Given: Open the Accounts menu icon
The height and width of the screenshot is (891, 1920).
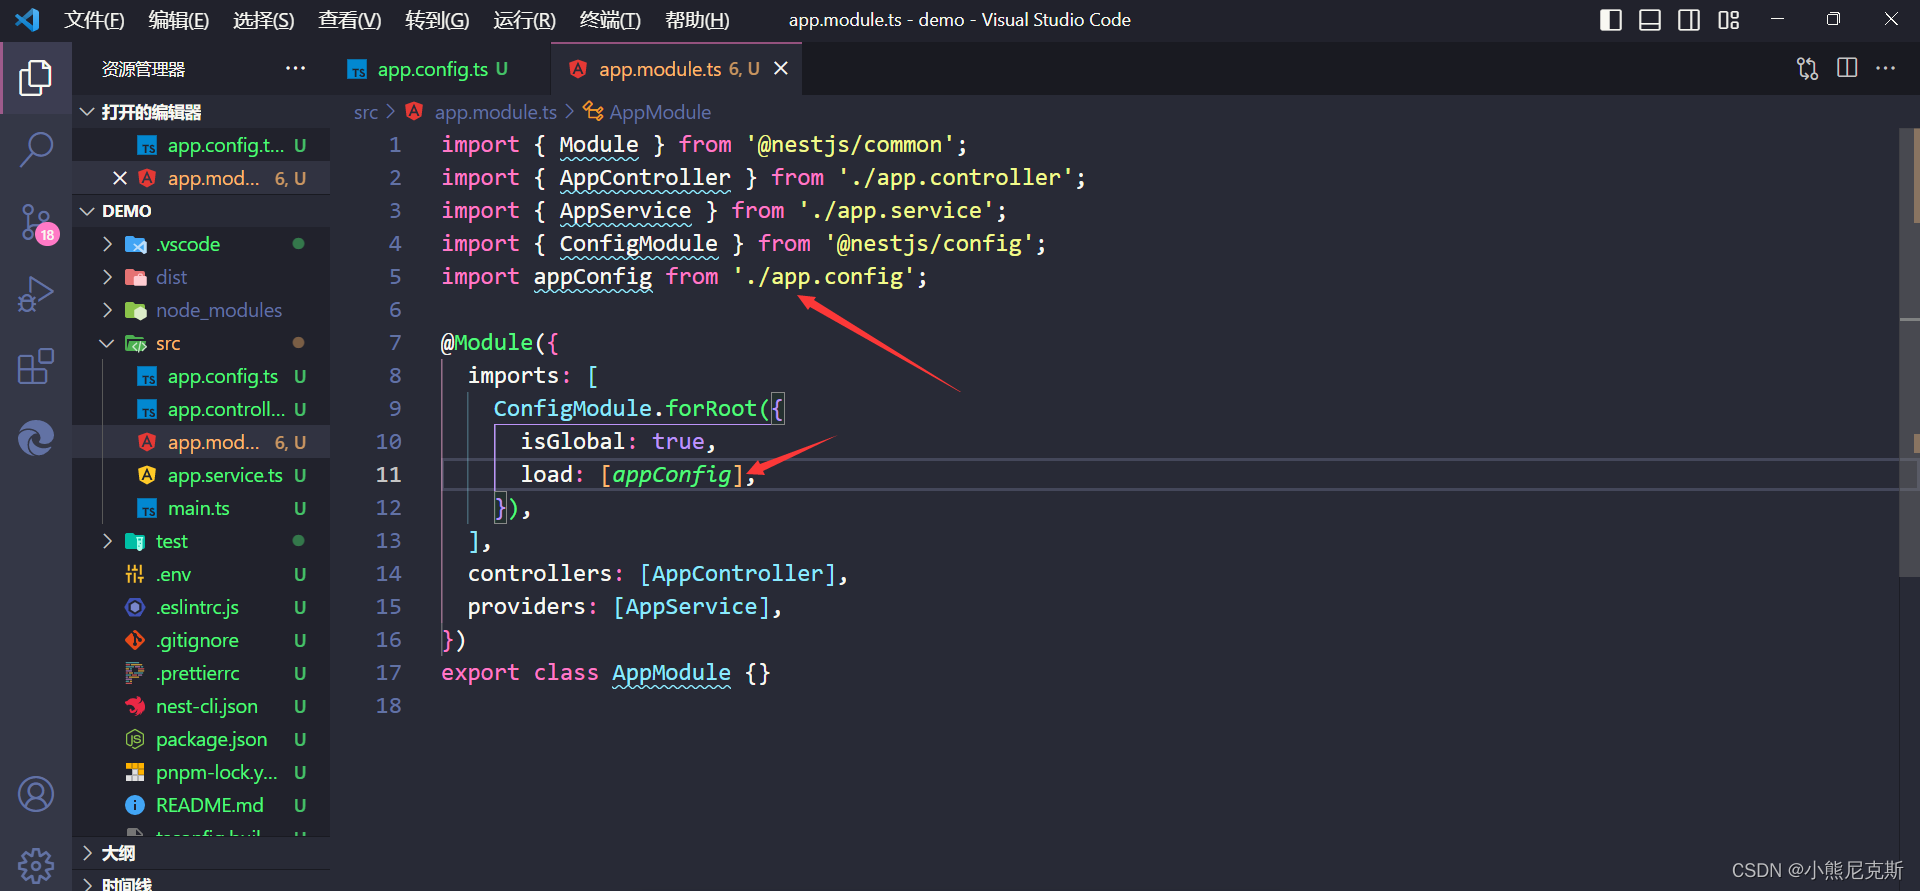Looking at the screenshot, I should tap(36, 794).
